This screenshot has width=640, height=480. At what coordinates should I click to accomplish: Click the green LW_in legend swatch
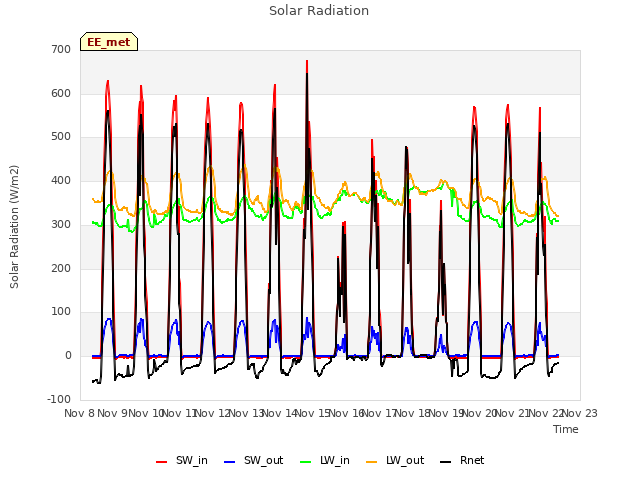pyautogui.click(x=306, y=462)
